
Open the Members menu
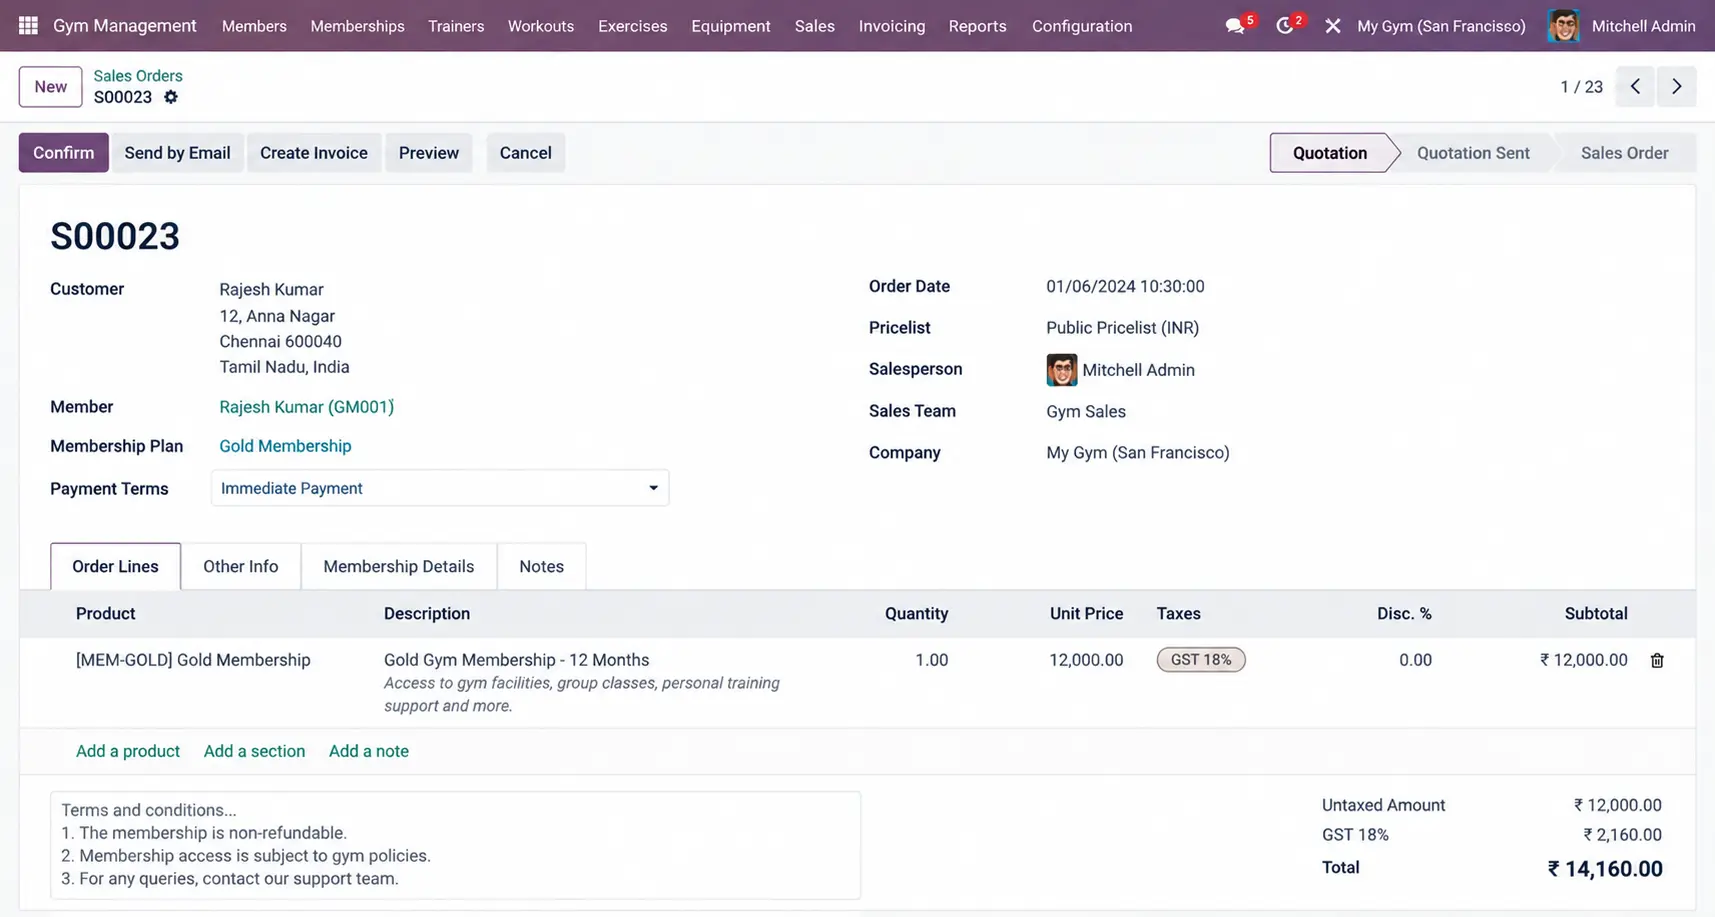(x=254, y=26)
